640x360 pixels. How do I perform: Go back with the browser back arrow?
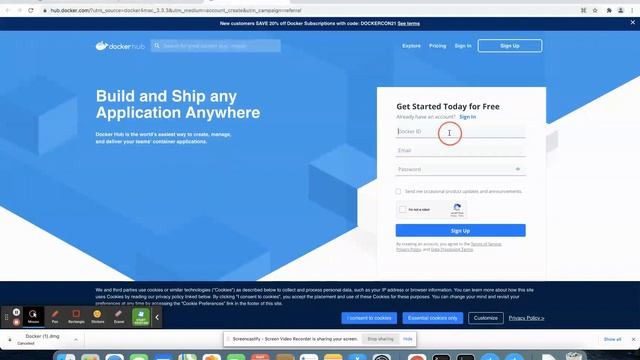tap(7, 10)
